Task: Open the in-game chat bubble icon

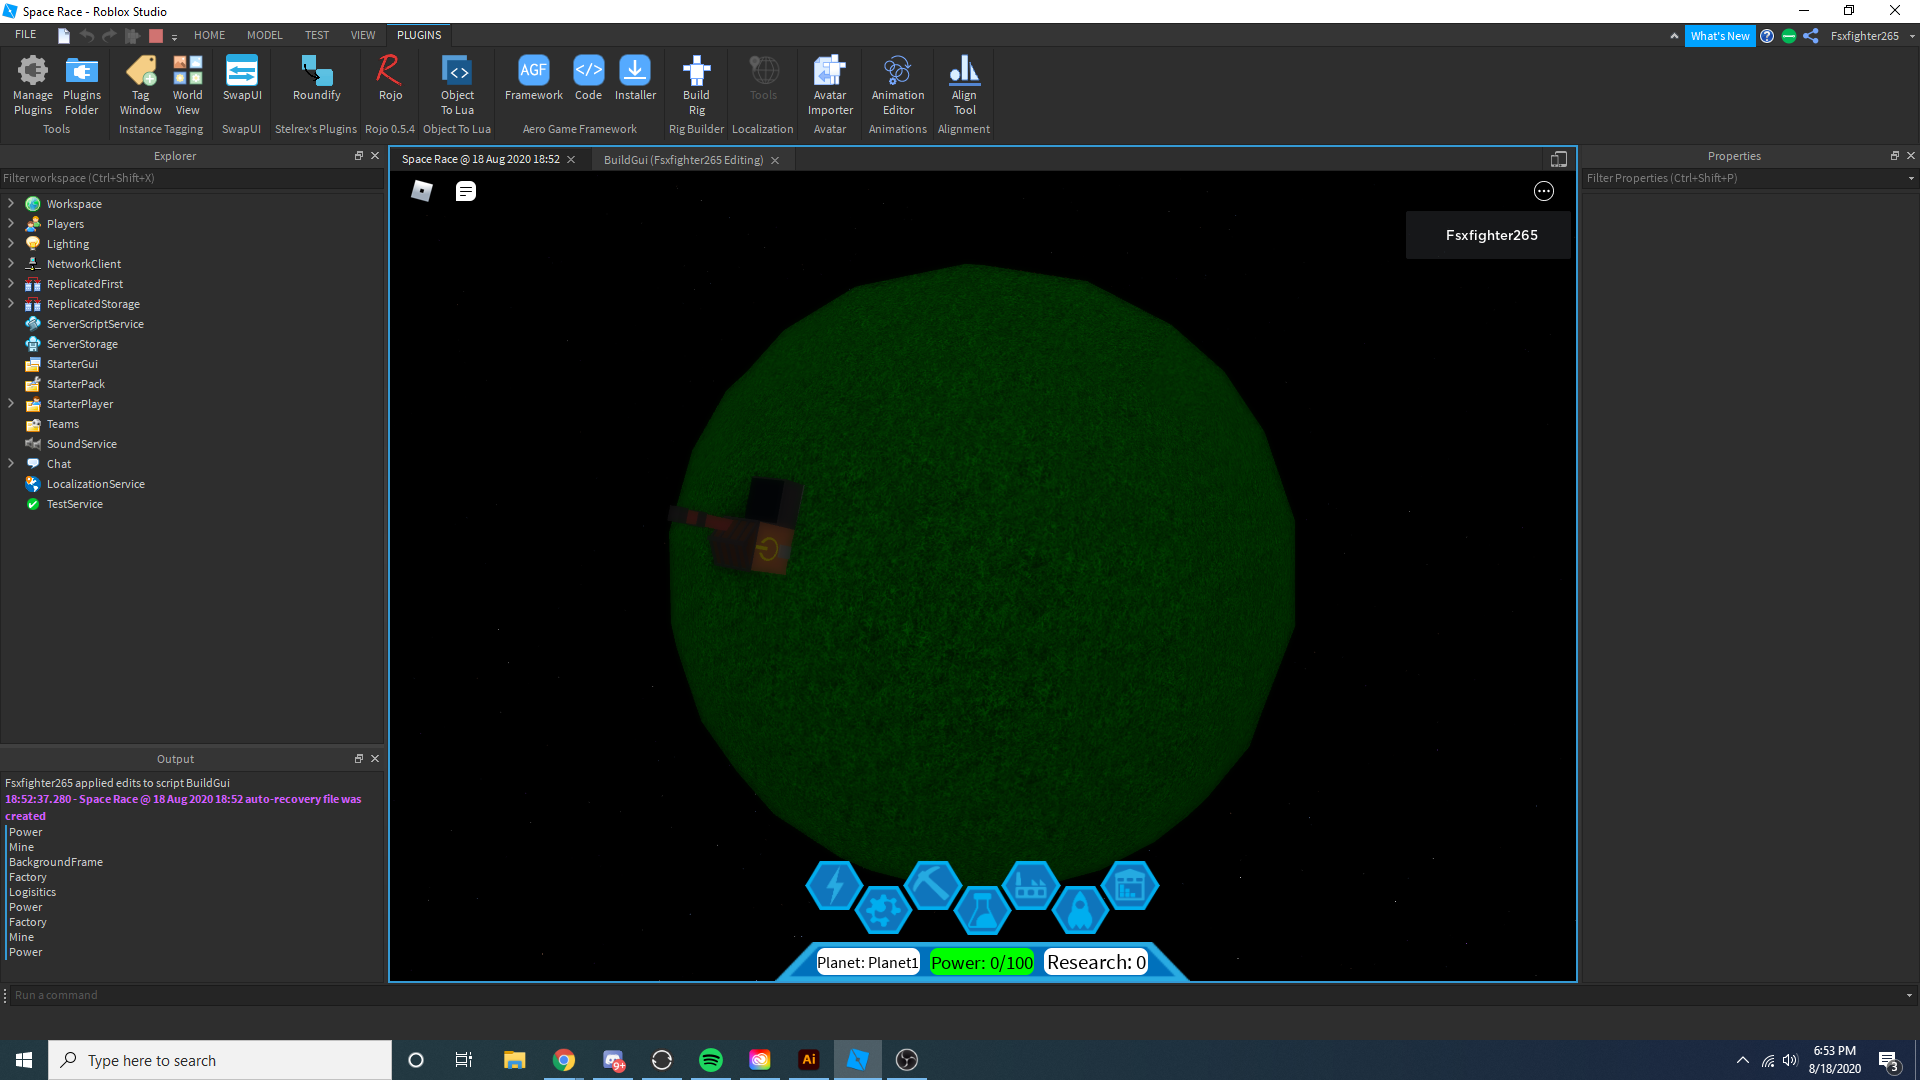Action: click(466, 191)
